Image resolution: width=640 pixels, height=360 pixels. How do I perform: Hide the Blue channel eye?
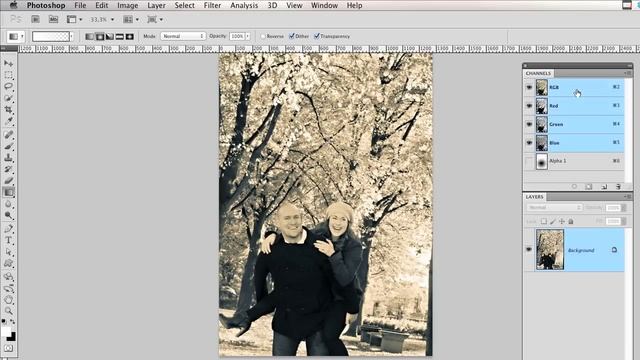529,143
